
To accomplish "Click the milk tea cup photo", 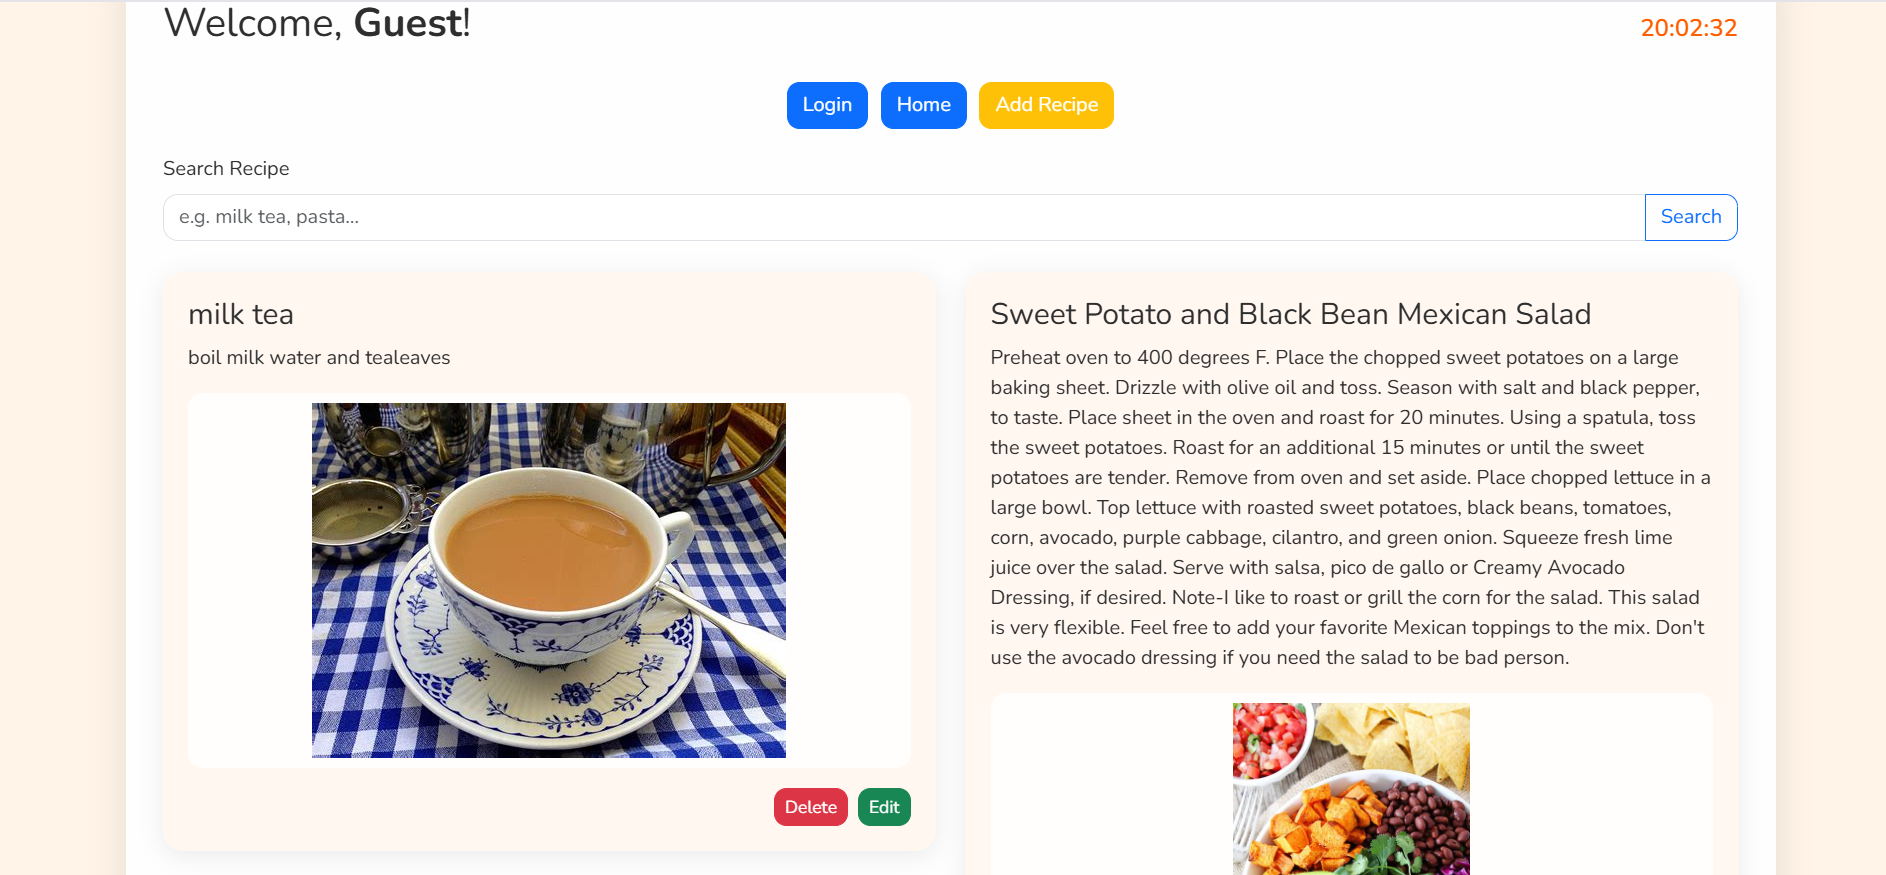I will (x=549, y=580).
